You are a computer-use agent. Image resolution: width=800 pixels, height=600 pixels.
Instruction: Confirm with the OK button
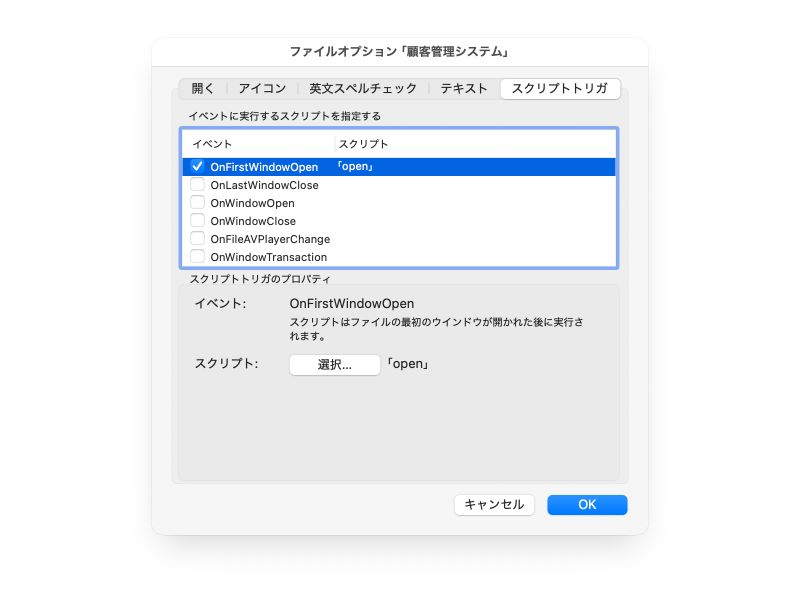coord(587,505)
